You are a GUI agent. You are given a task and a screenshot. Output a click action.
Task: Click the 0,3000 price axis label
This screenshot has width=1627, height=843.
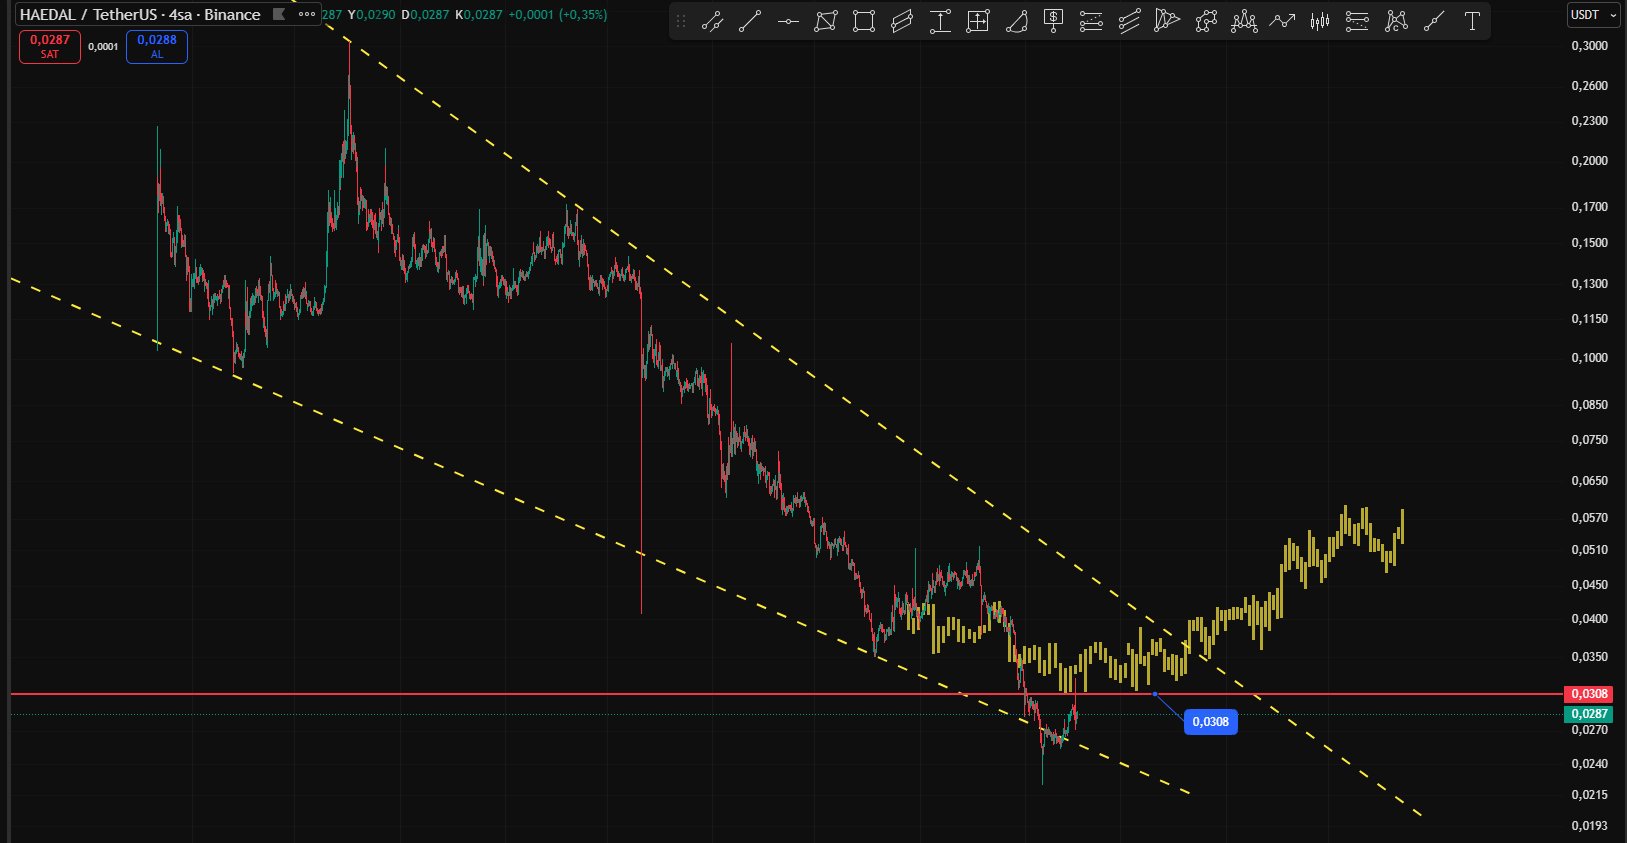point(1590,46)
